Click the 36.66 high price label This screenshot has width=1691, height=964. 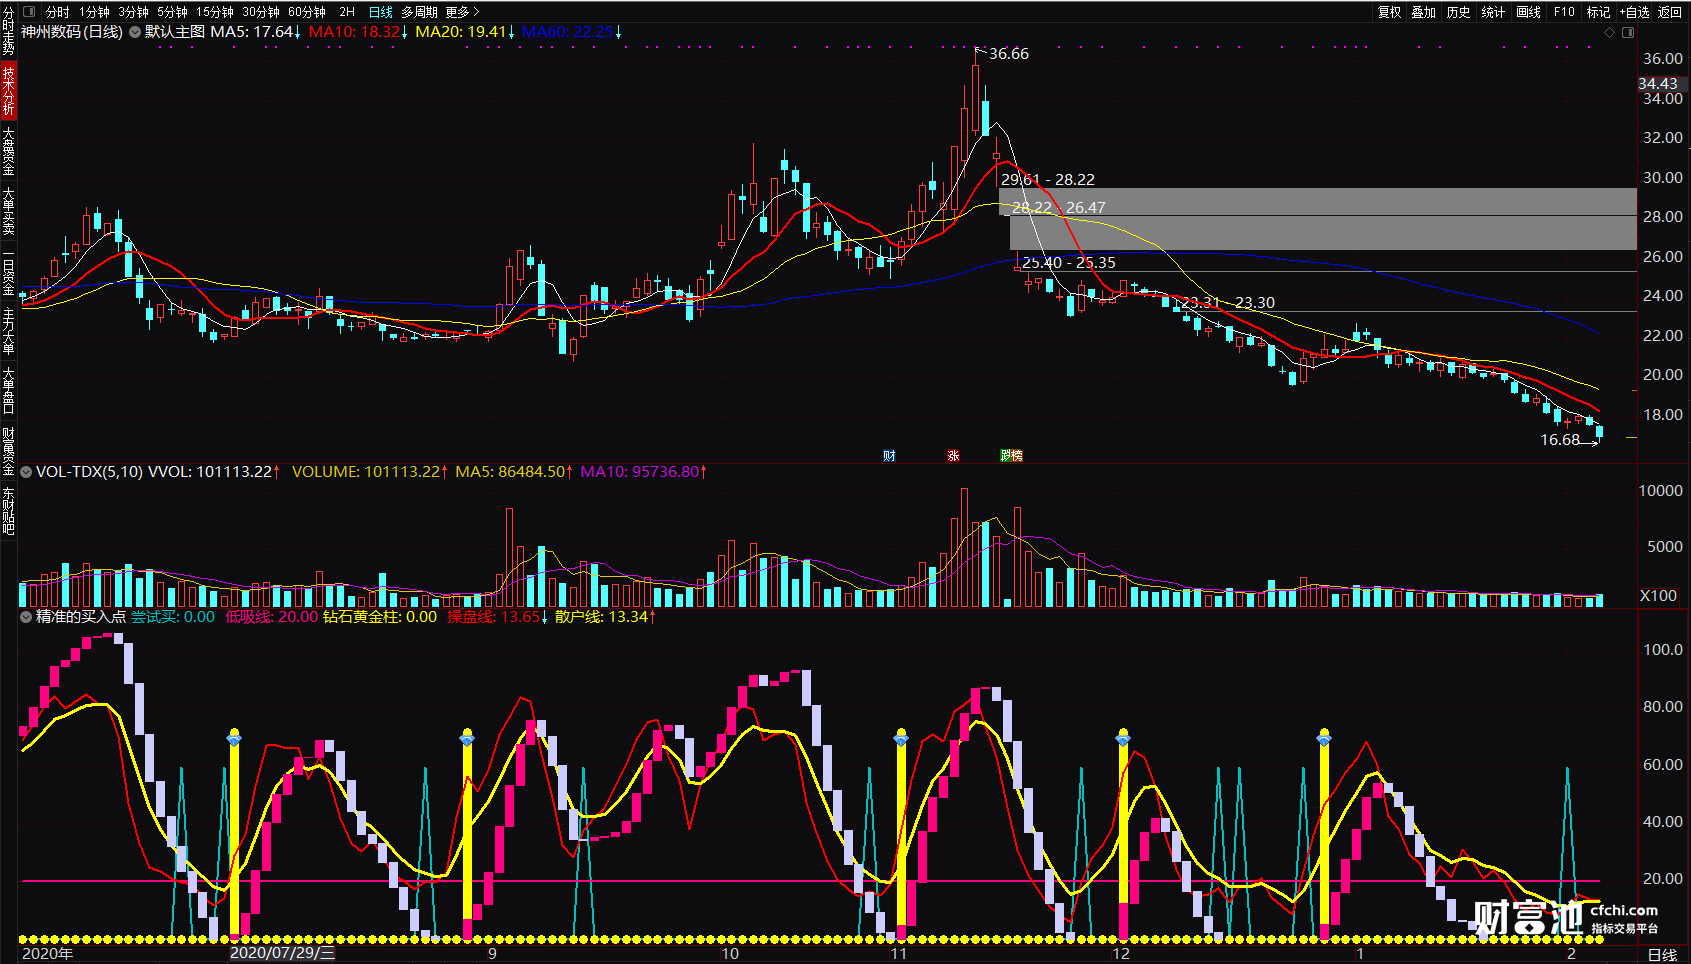pyautogui.click(x=1009, y=54)
